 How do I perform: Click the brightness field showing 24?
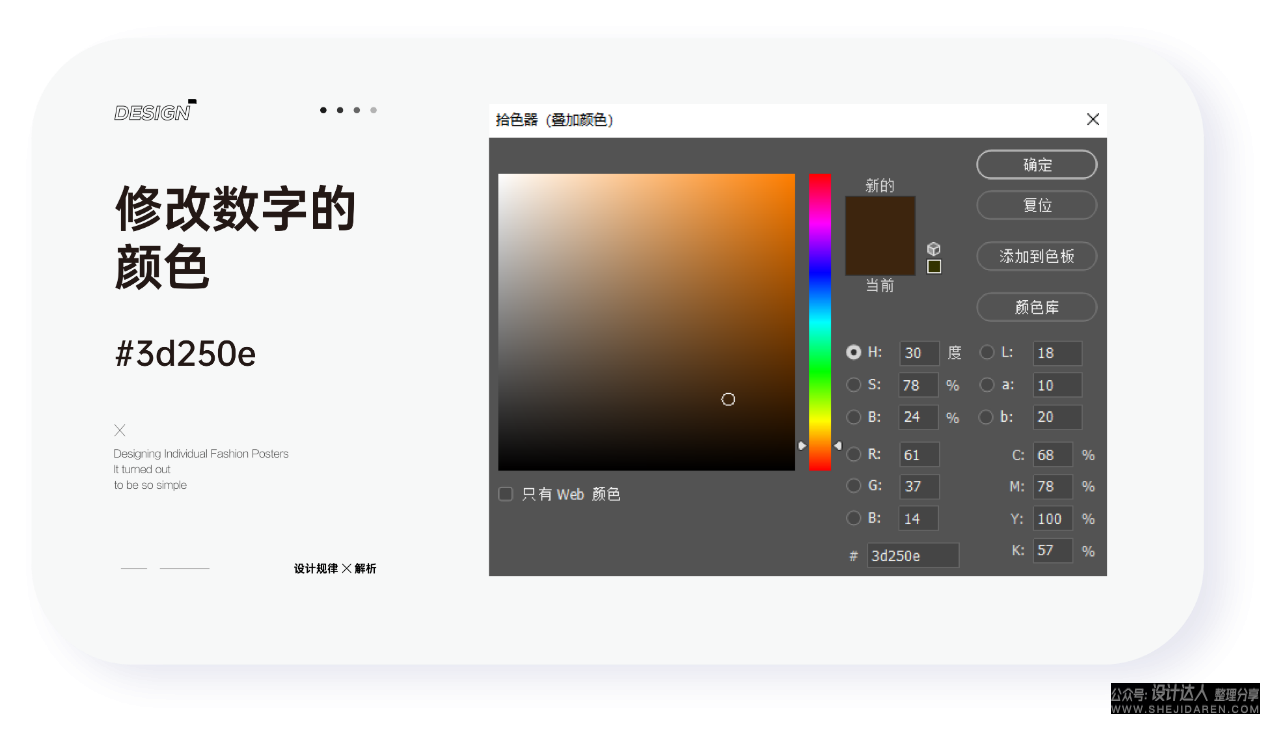point(919,417)
